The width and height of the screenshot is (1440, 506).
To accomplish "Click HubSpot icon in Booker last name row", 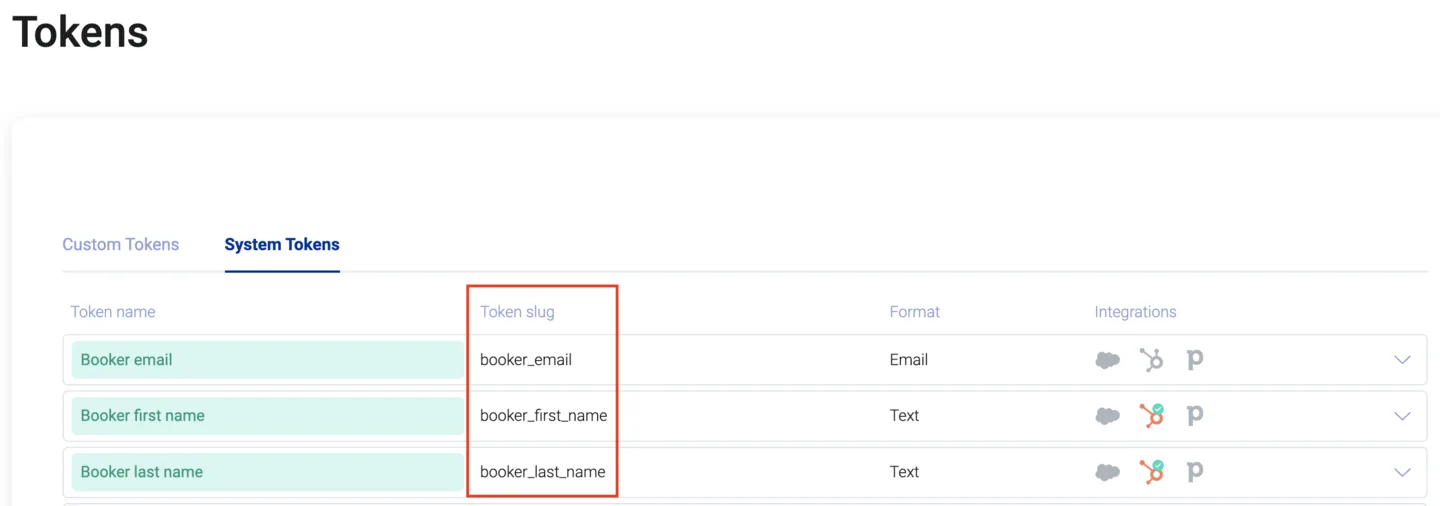I will [x=1152, y=471].
